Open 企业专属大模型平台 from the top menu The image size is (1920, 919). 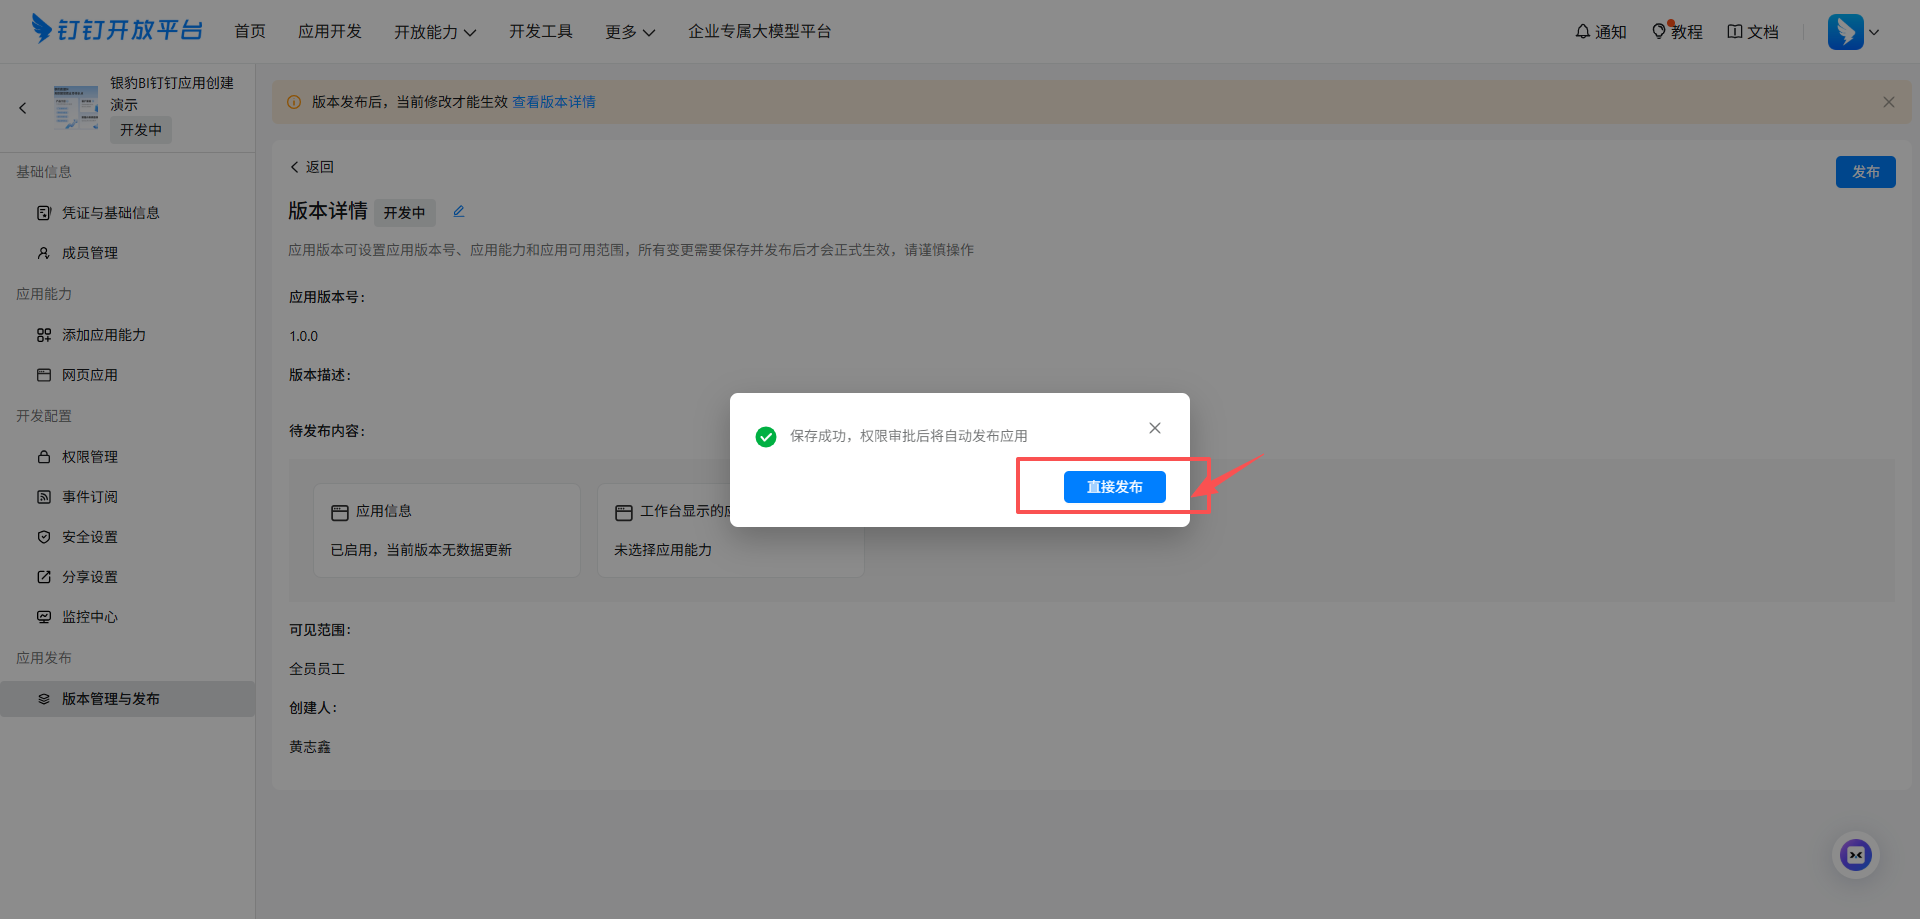(x=760, y=31)
